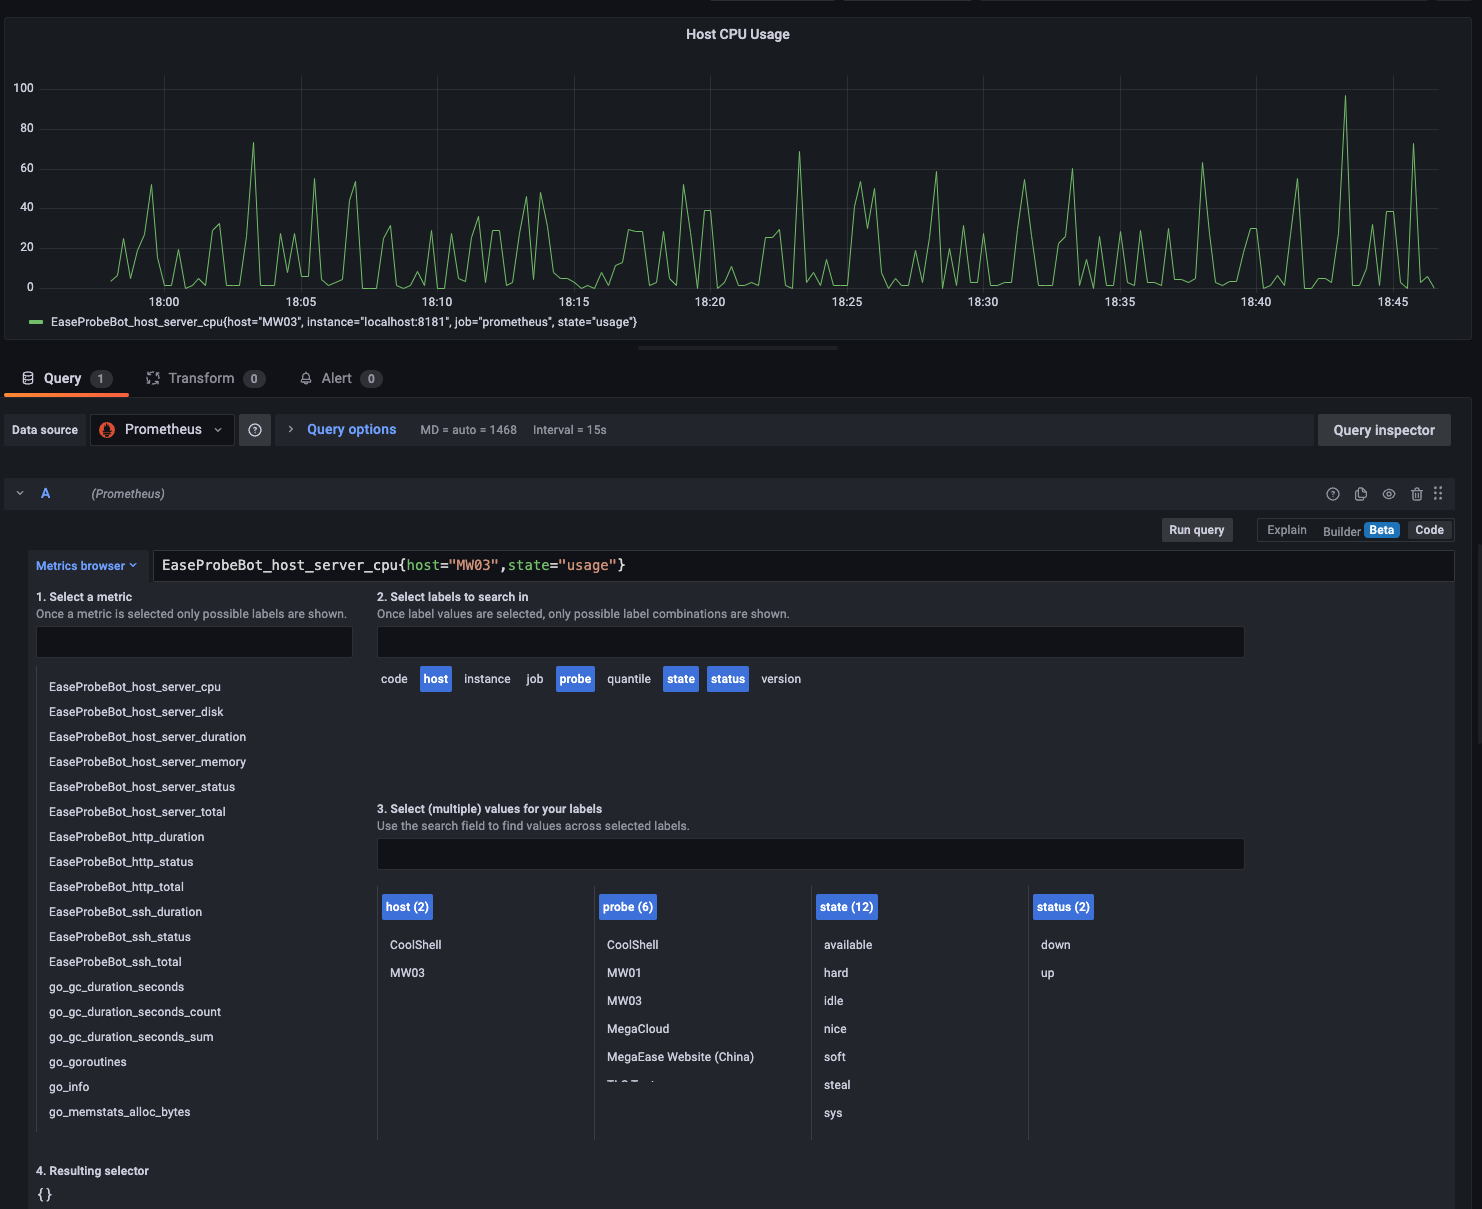Expand Query options section
The image size is (1482, 1209).
point(291,430)
